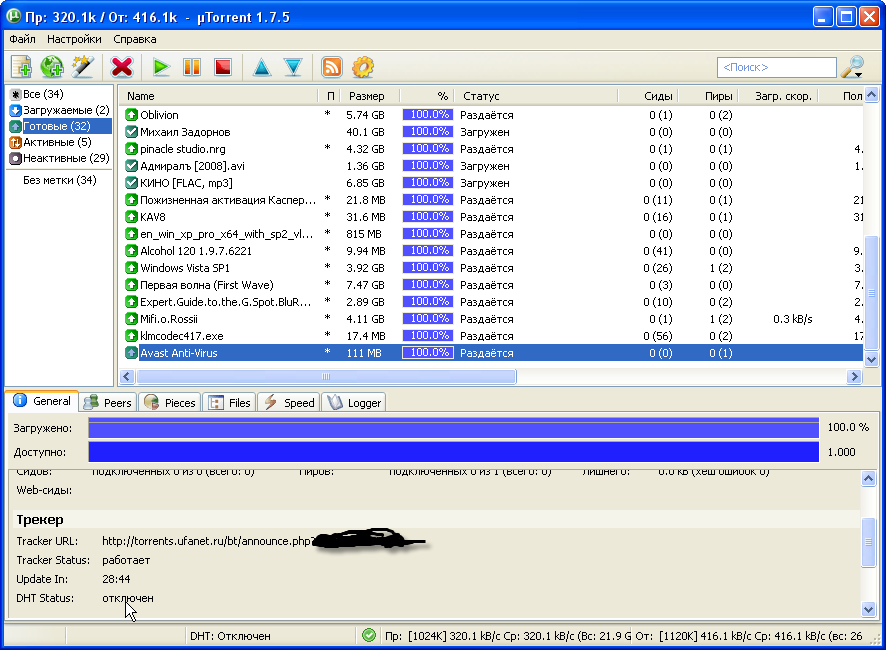Click the seeding icon next to Alcohol 120 1.9.7.6221
The image size is (886, 650).
coord(131,250)
